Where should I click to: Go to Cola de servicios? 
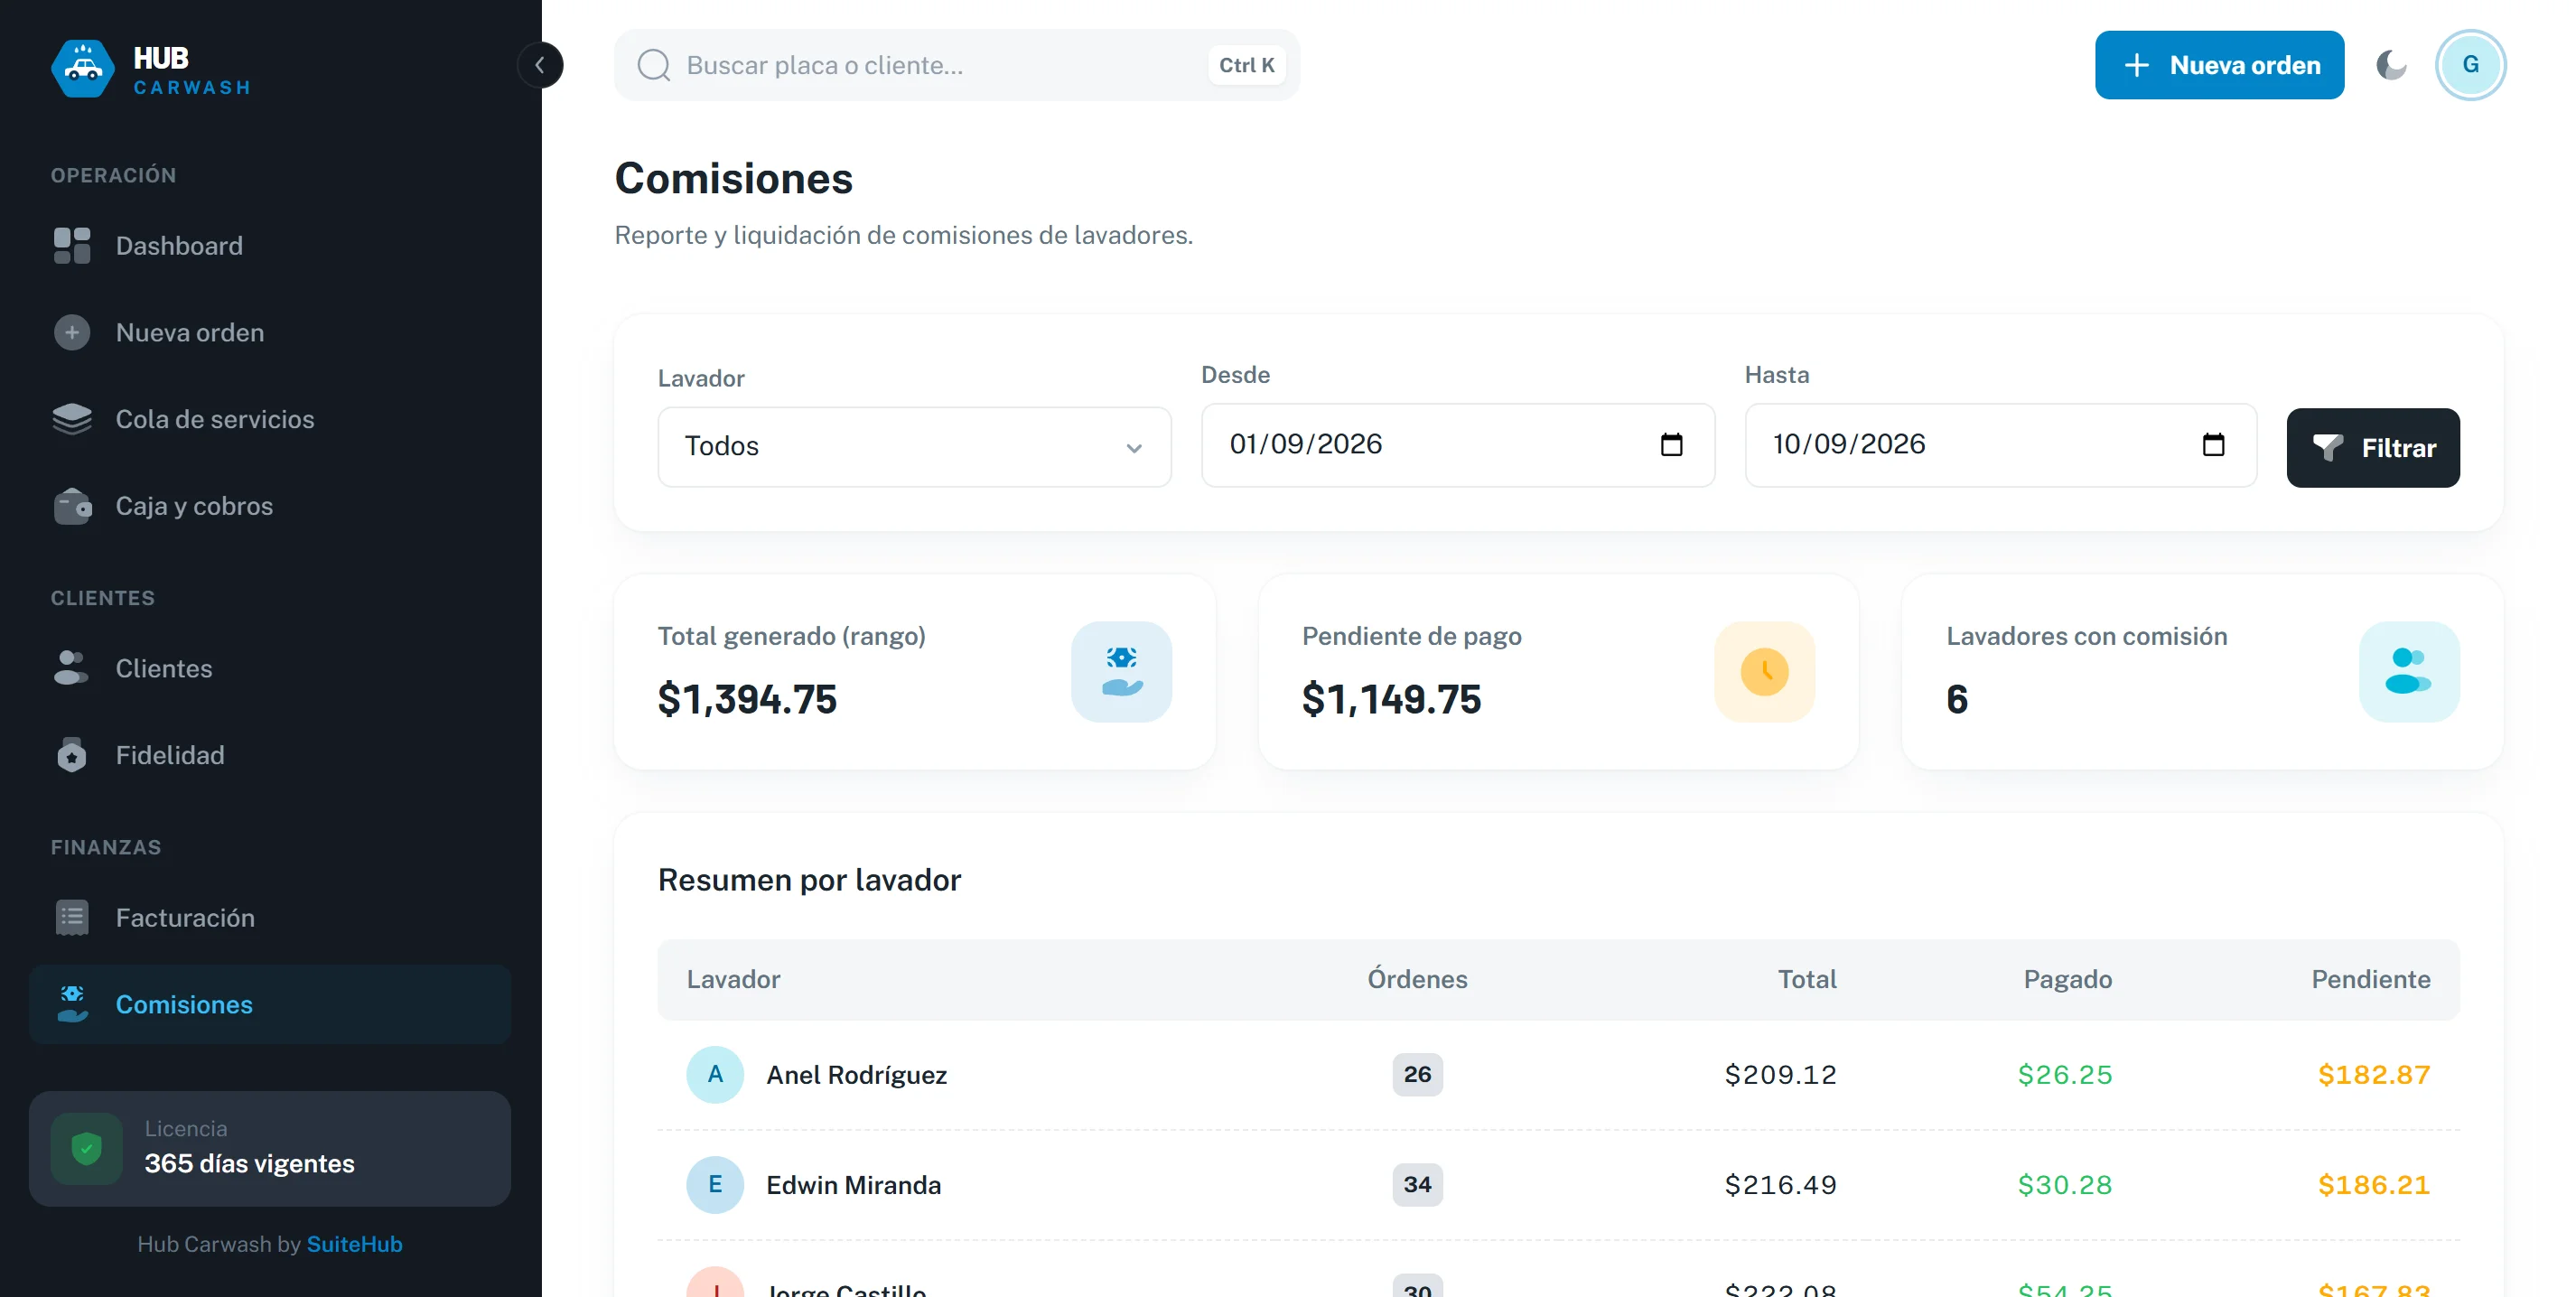coord(270,419)
